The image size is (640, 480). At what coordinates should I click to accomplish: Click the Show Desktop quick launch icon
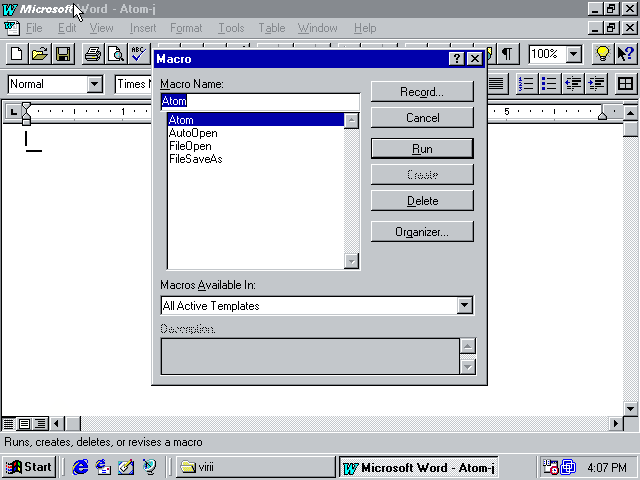click(126, 467)
